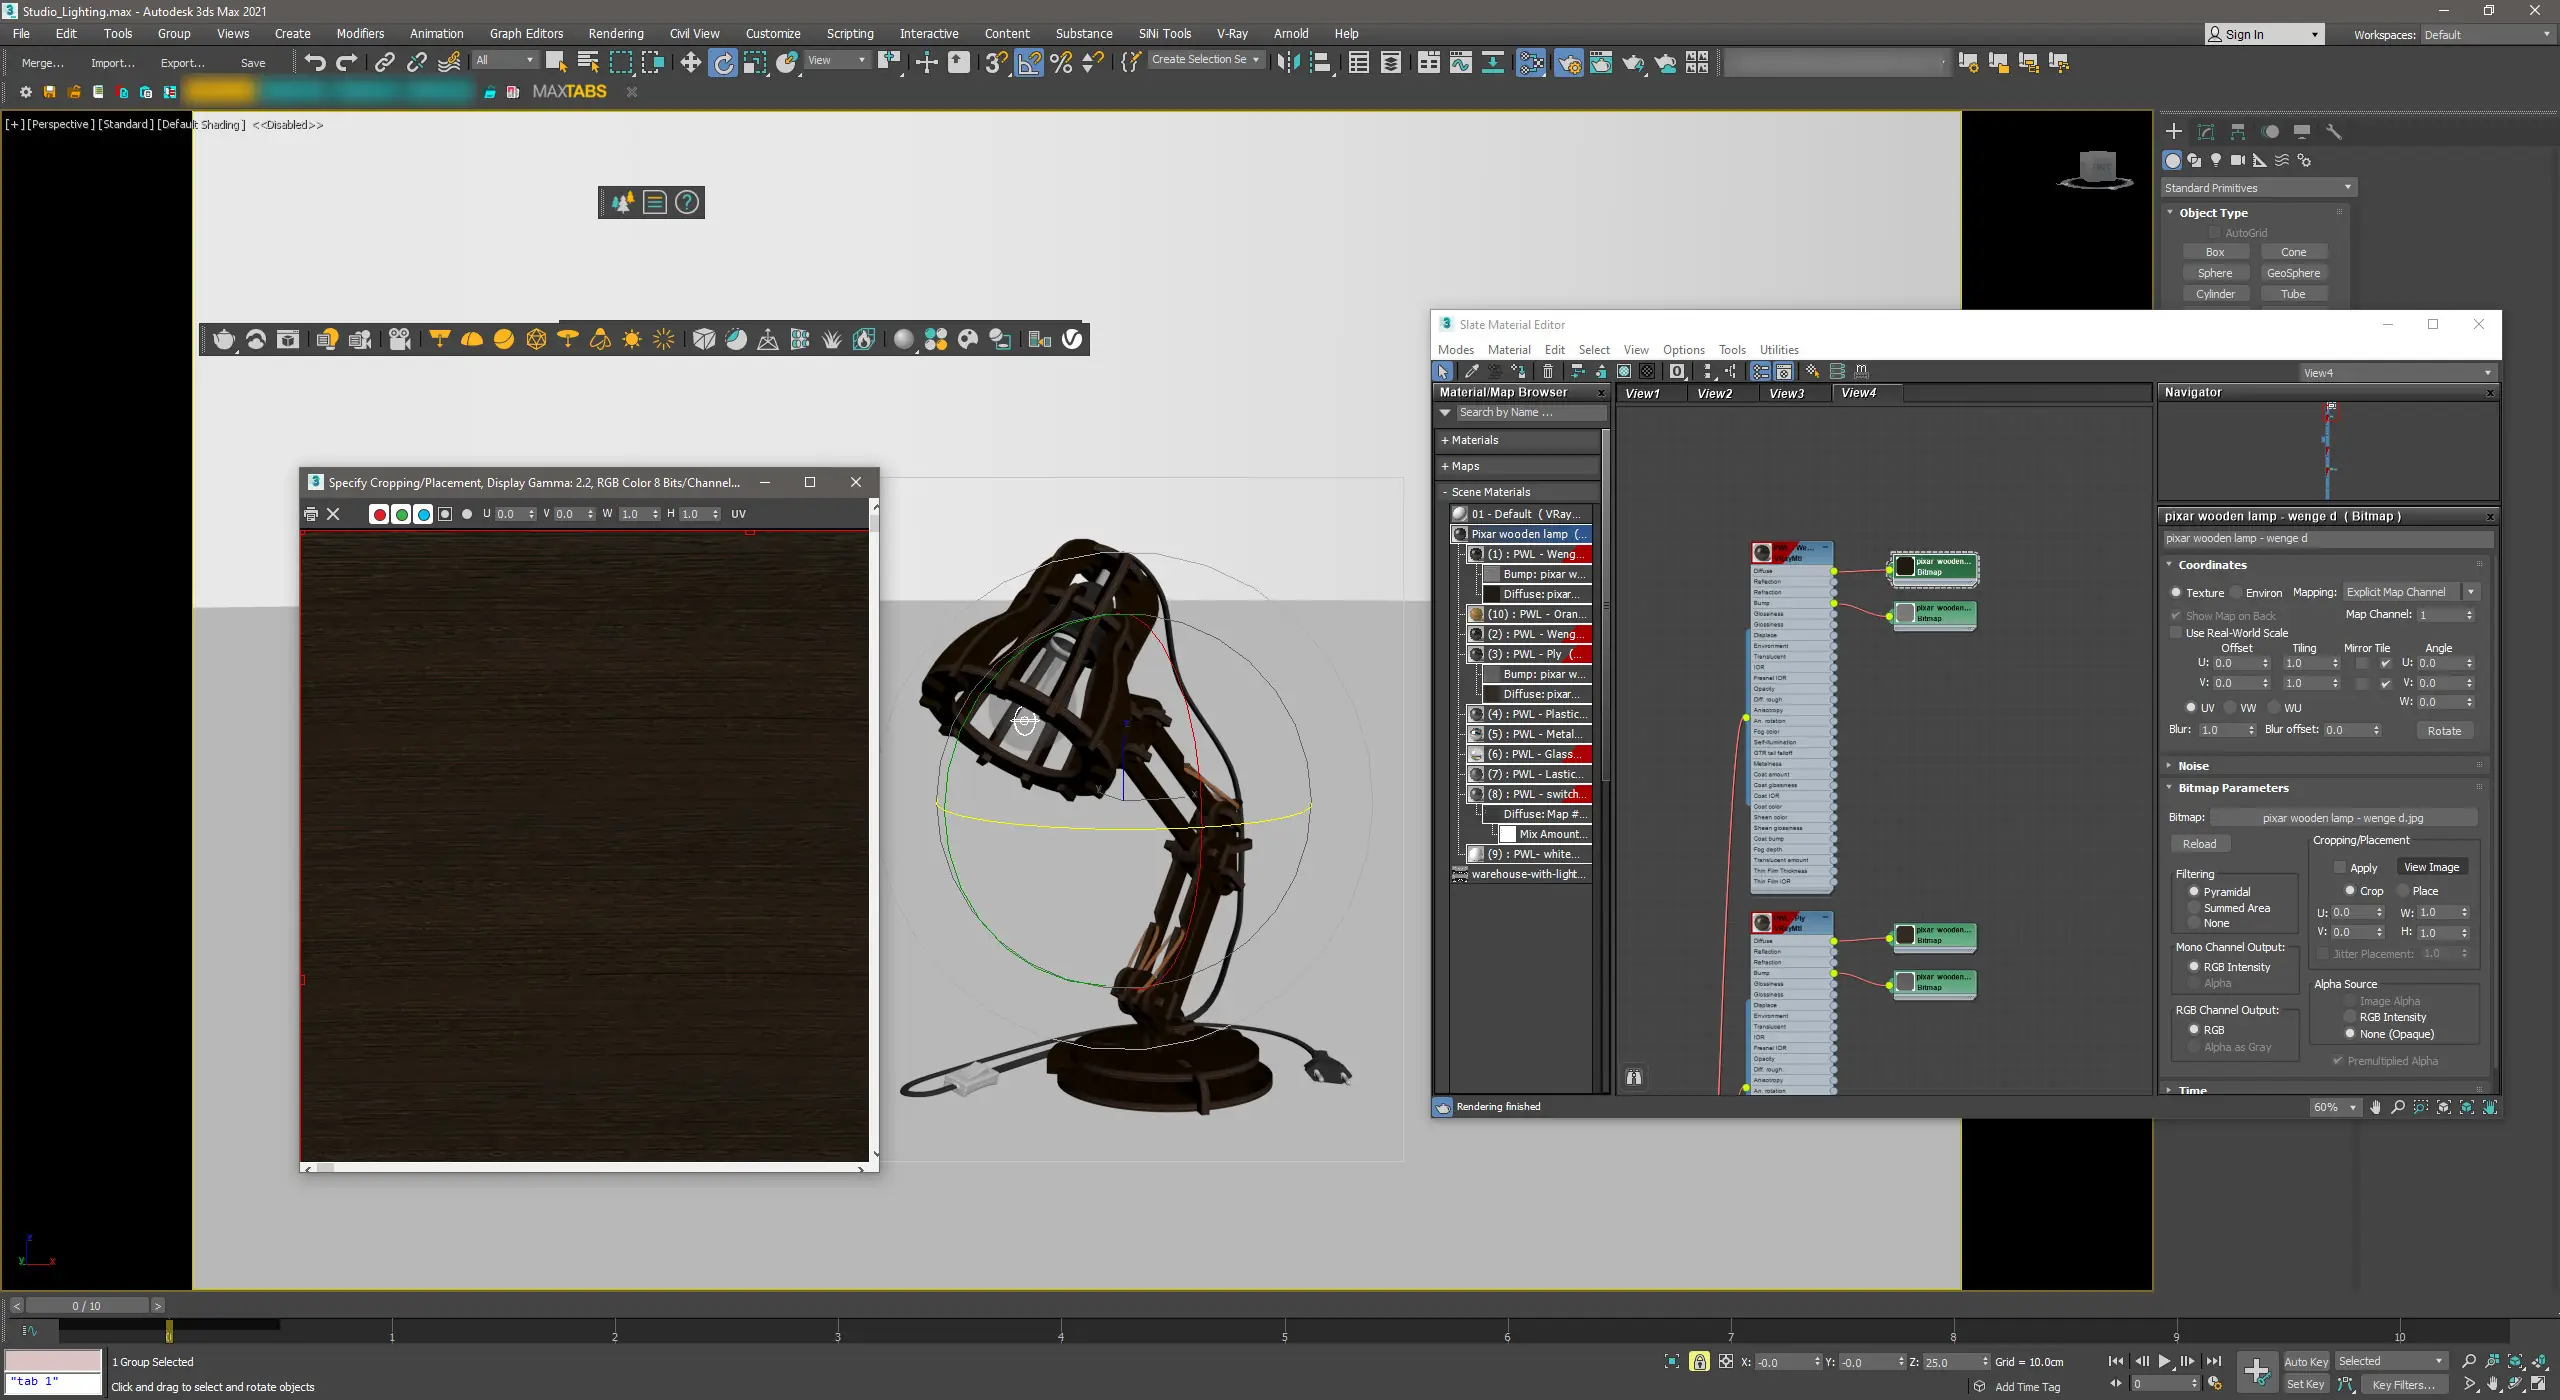Click the Play Animation button
This screenshot has width=2560, height=1400.
2164,1361
